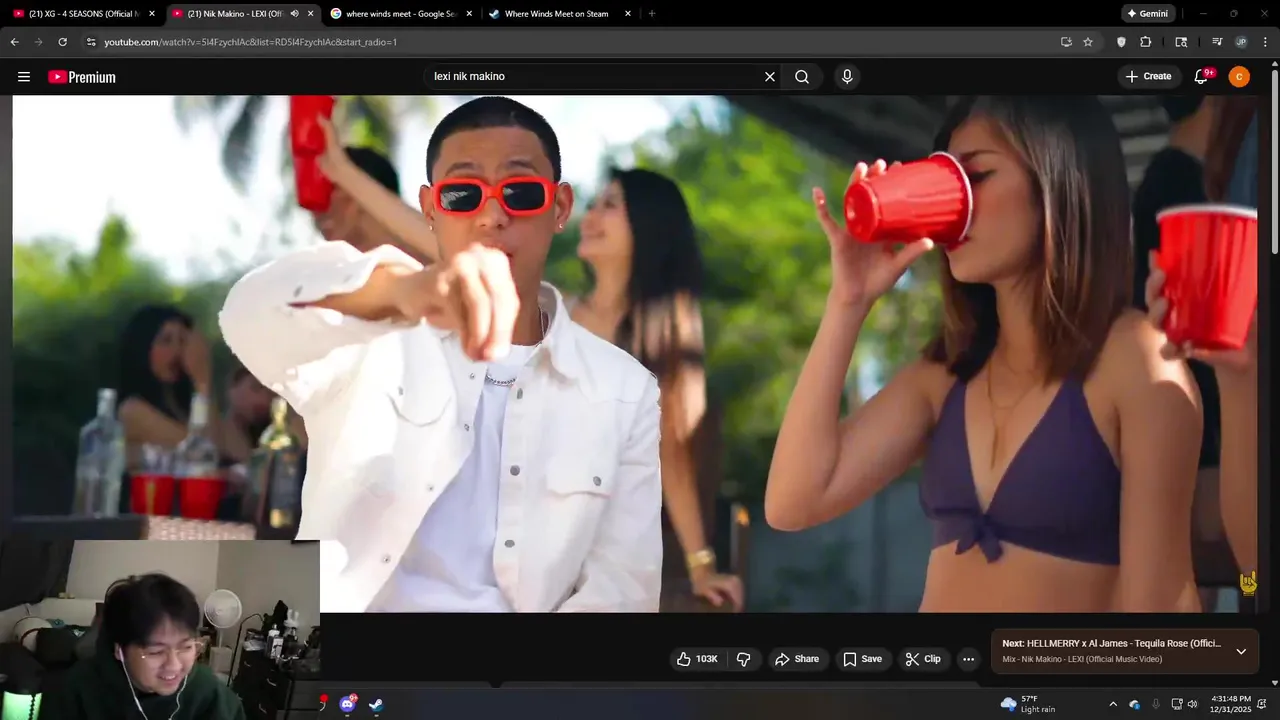Viewport: 1280px width, 720px height.
Task: Click the Next: HELLMERRY x Al James title
Action: coord(1112,644)
